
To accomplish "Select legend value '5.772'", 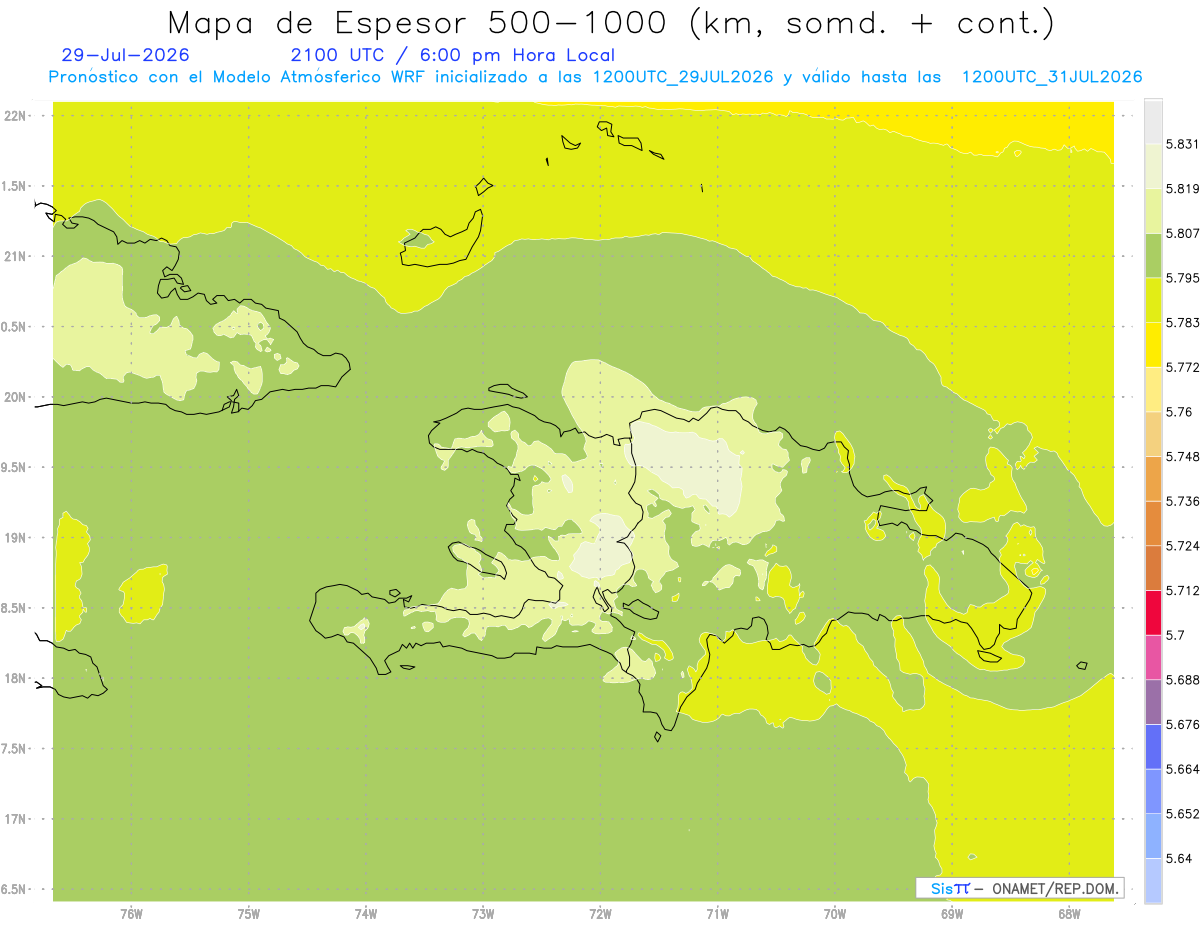I will pos(1183,367).
